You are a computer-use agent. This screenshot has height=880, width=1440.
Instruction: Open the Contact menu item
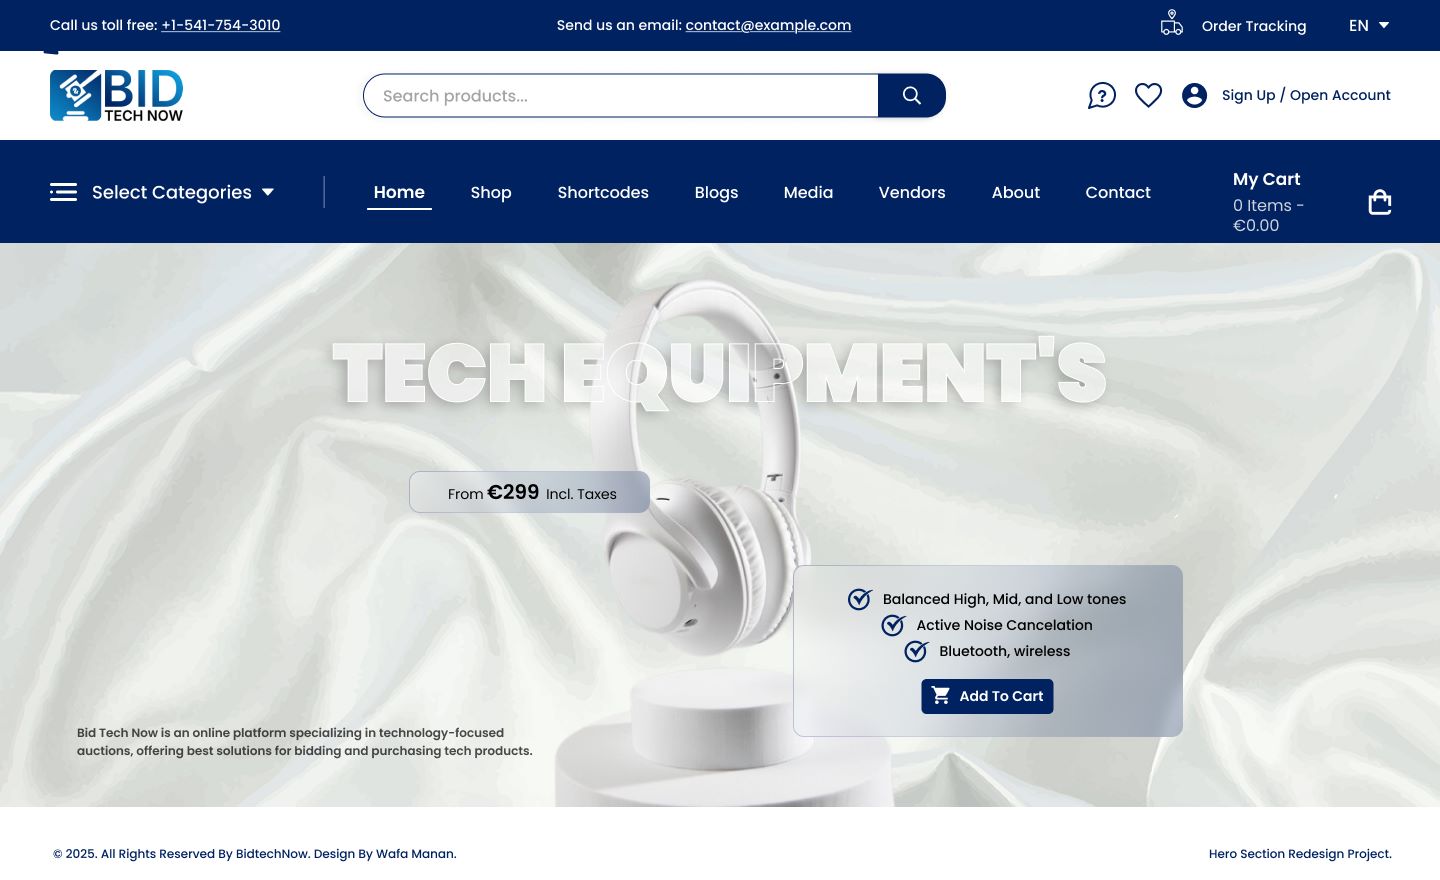click(x=1118, y=192)
